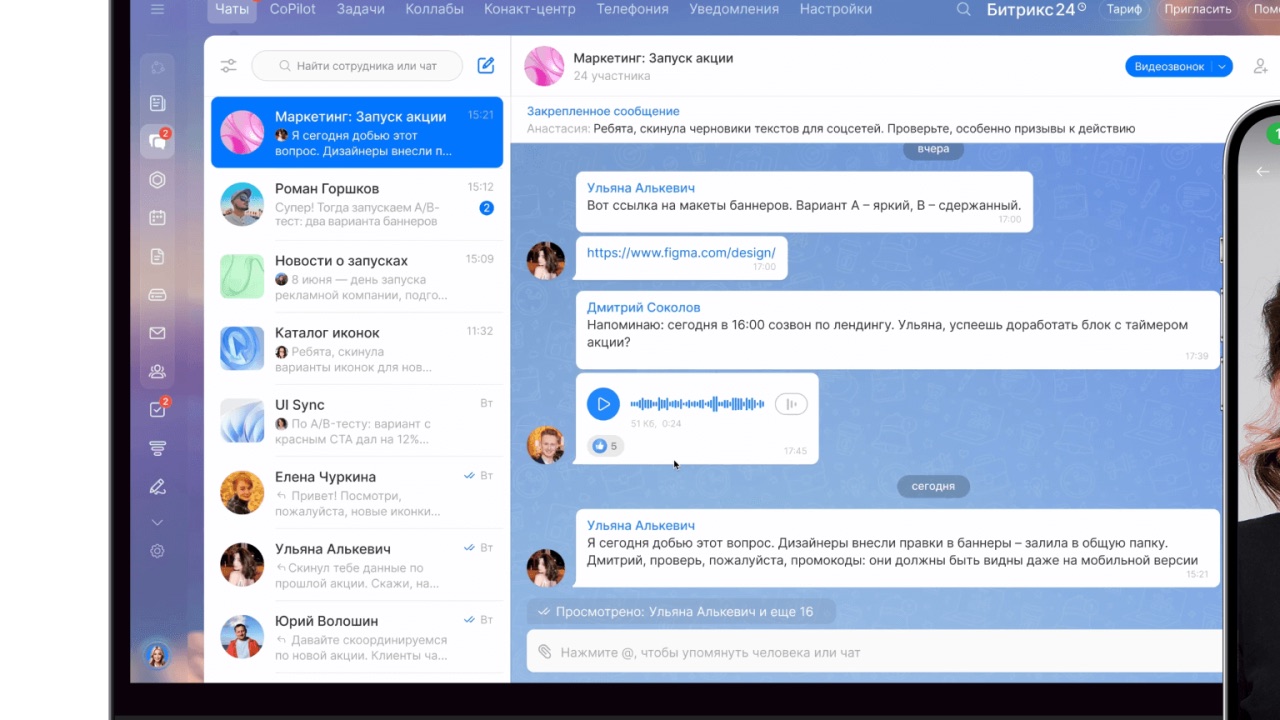The height and width of the screenshot is (720, 1280).
Task: Click the paperclip attach icon
Action: point(545,652)
